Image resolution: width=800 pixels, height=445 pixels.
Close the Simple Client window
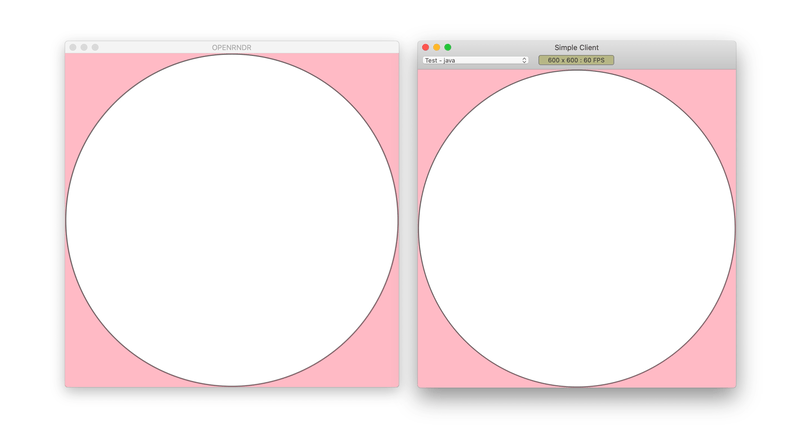[x=426, y=47]
